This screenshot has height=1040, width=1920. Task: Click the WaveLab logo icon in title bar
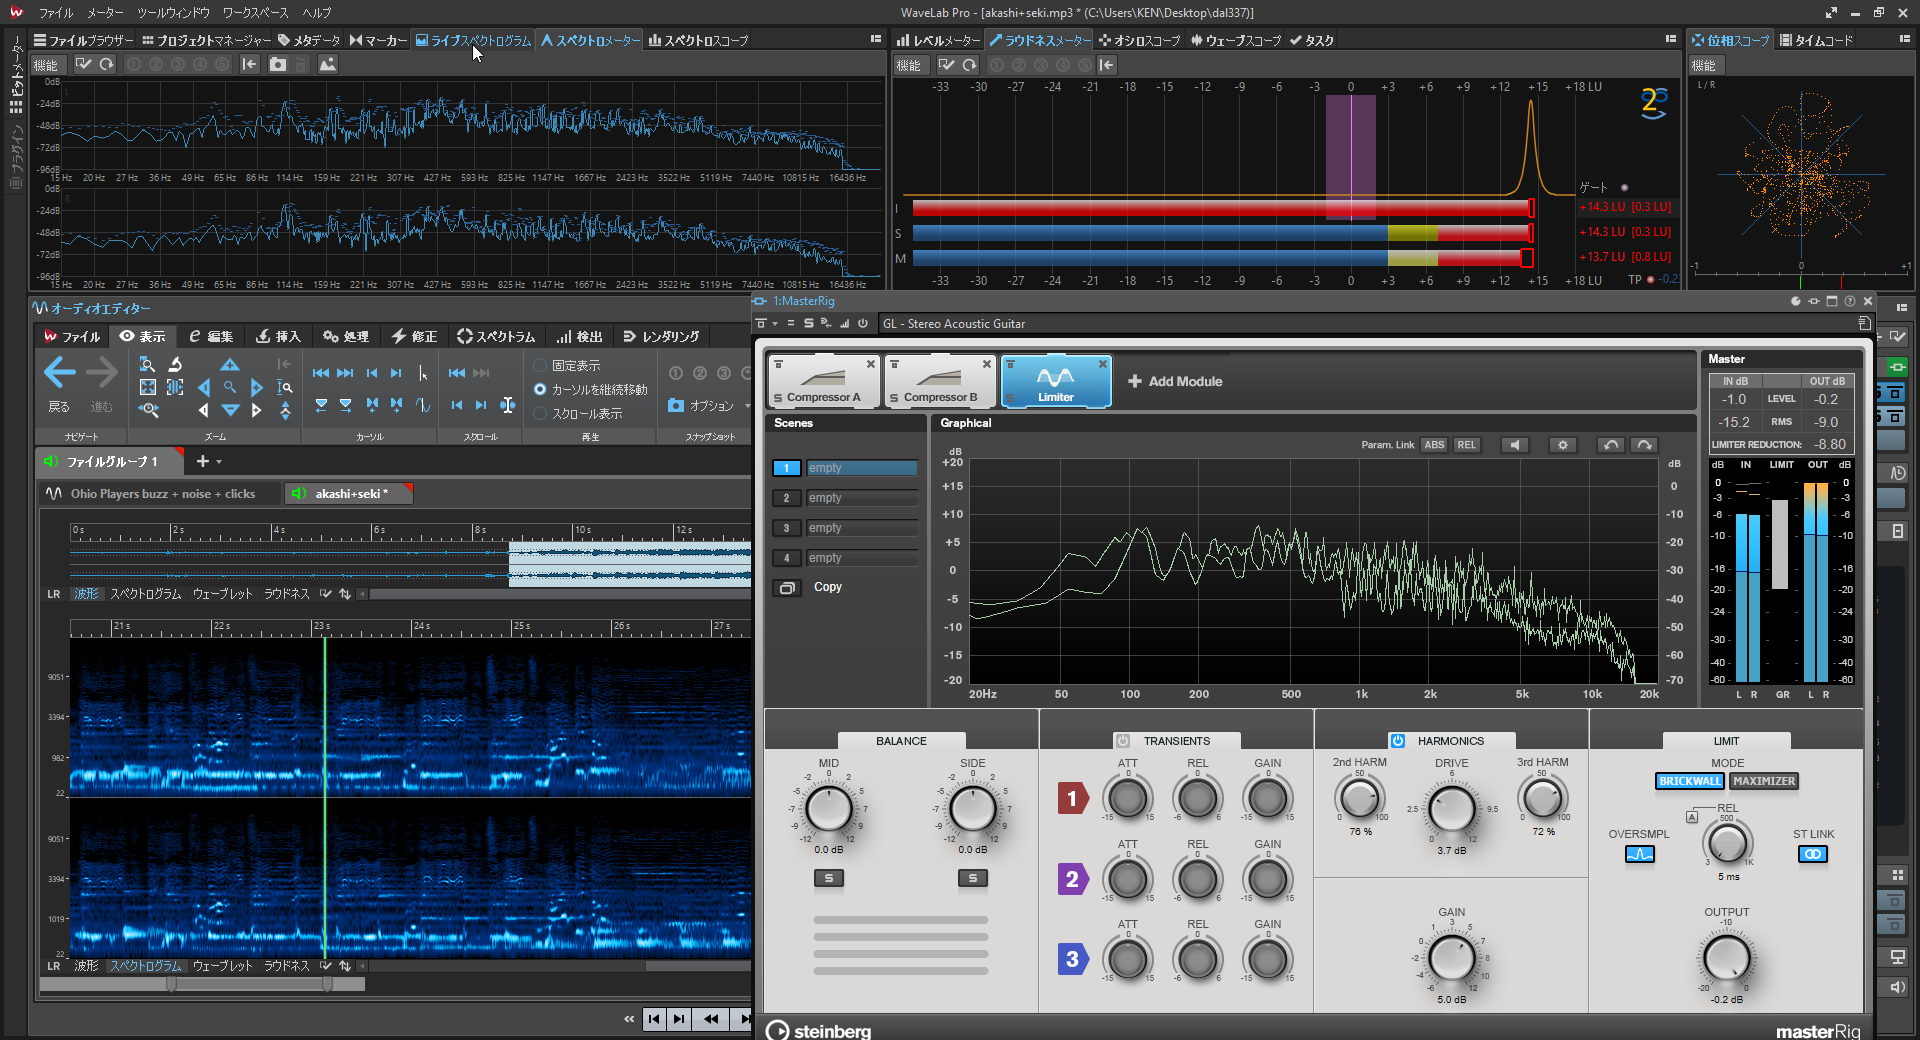[15, 12]
